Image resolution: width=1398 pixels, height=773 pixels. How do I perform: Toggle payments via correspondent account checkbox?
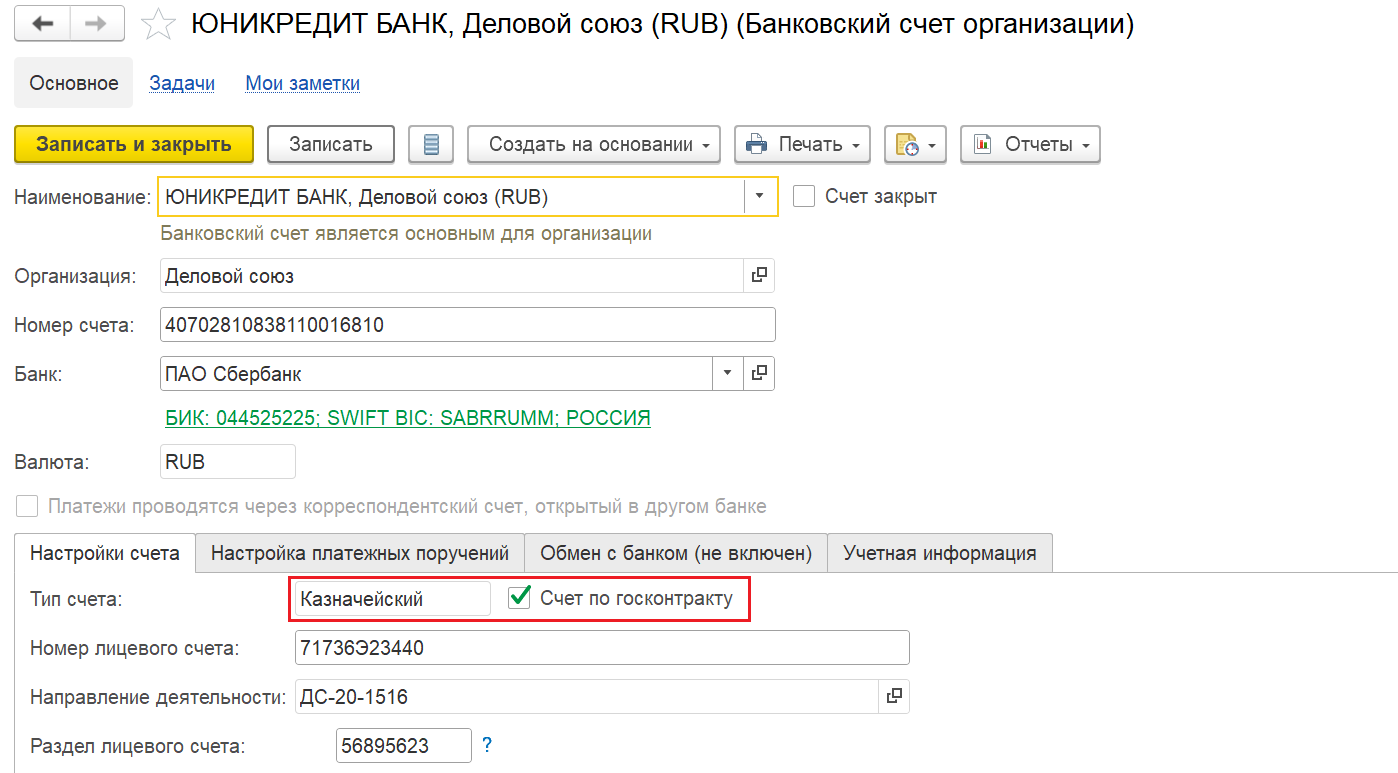click(27, 506)
